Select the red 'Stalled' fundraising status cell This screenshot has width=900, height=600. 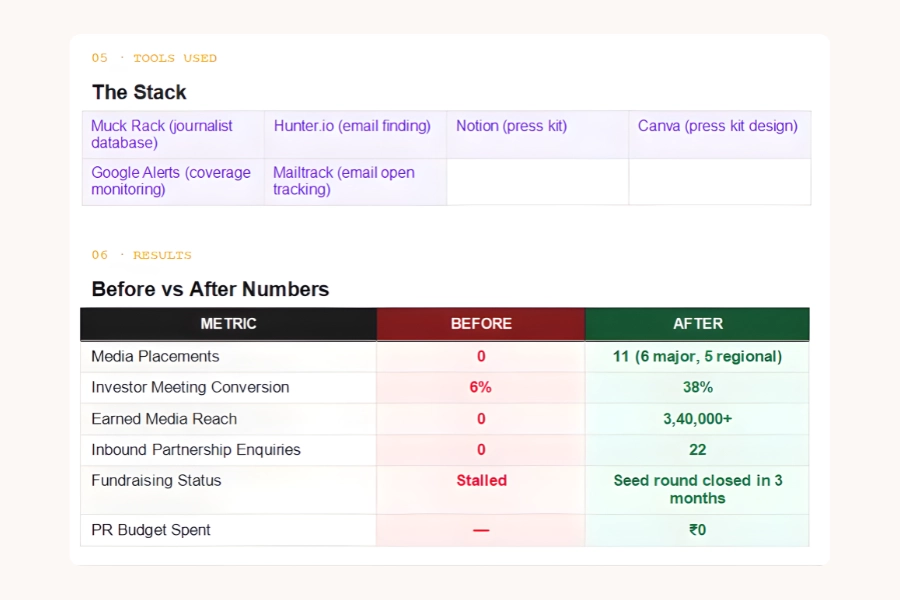[x=481, y=481]
